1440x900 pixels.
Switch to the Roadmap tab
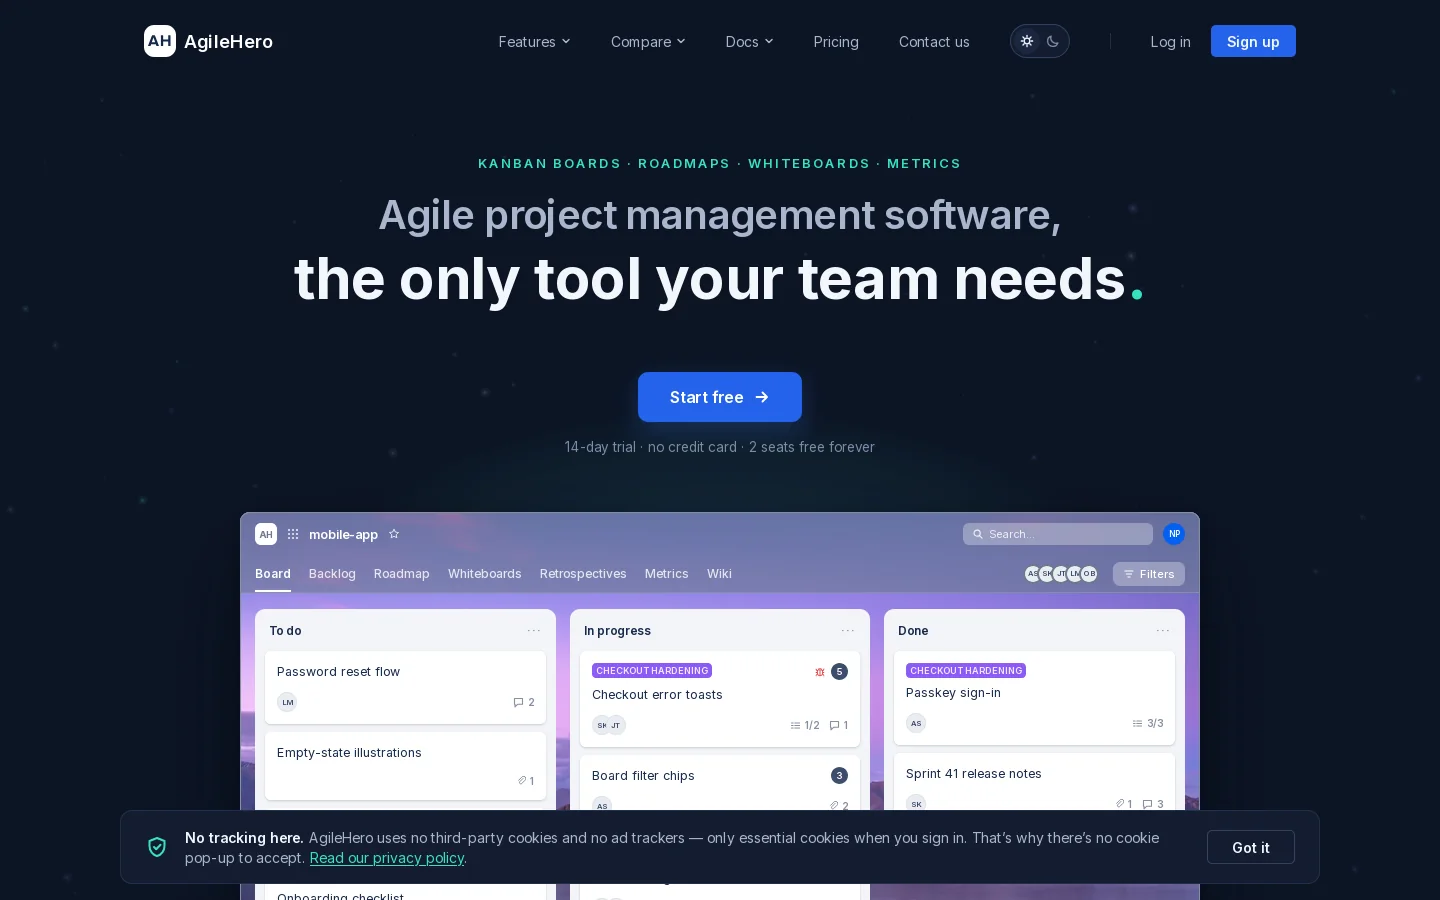click(x=402, y=574)
